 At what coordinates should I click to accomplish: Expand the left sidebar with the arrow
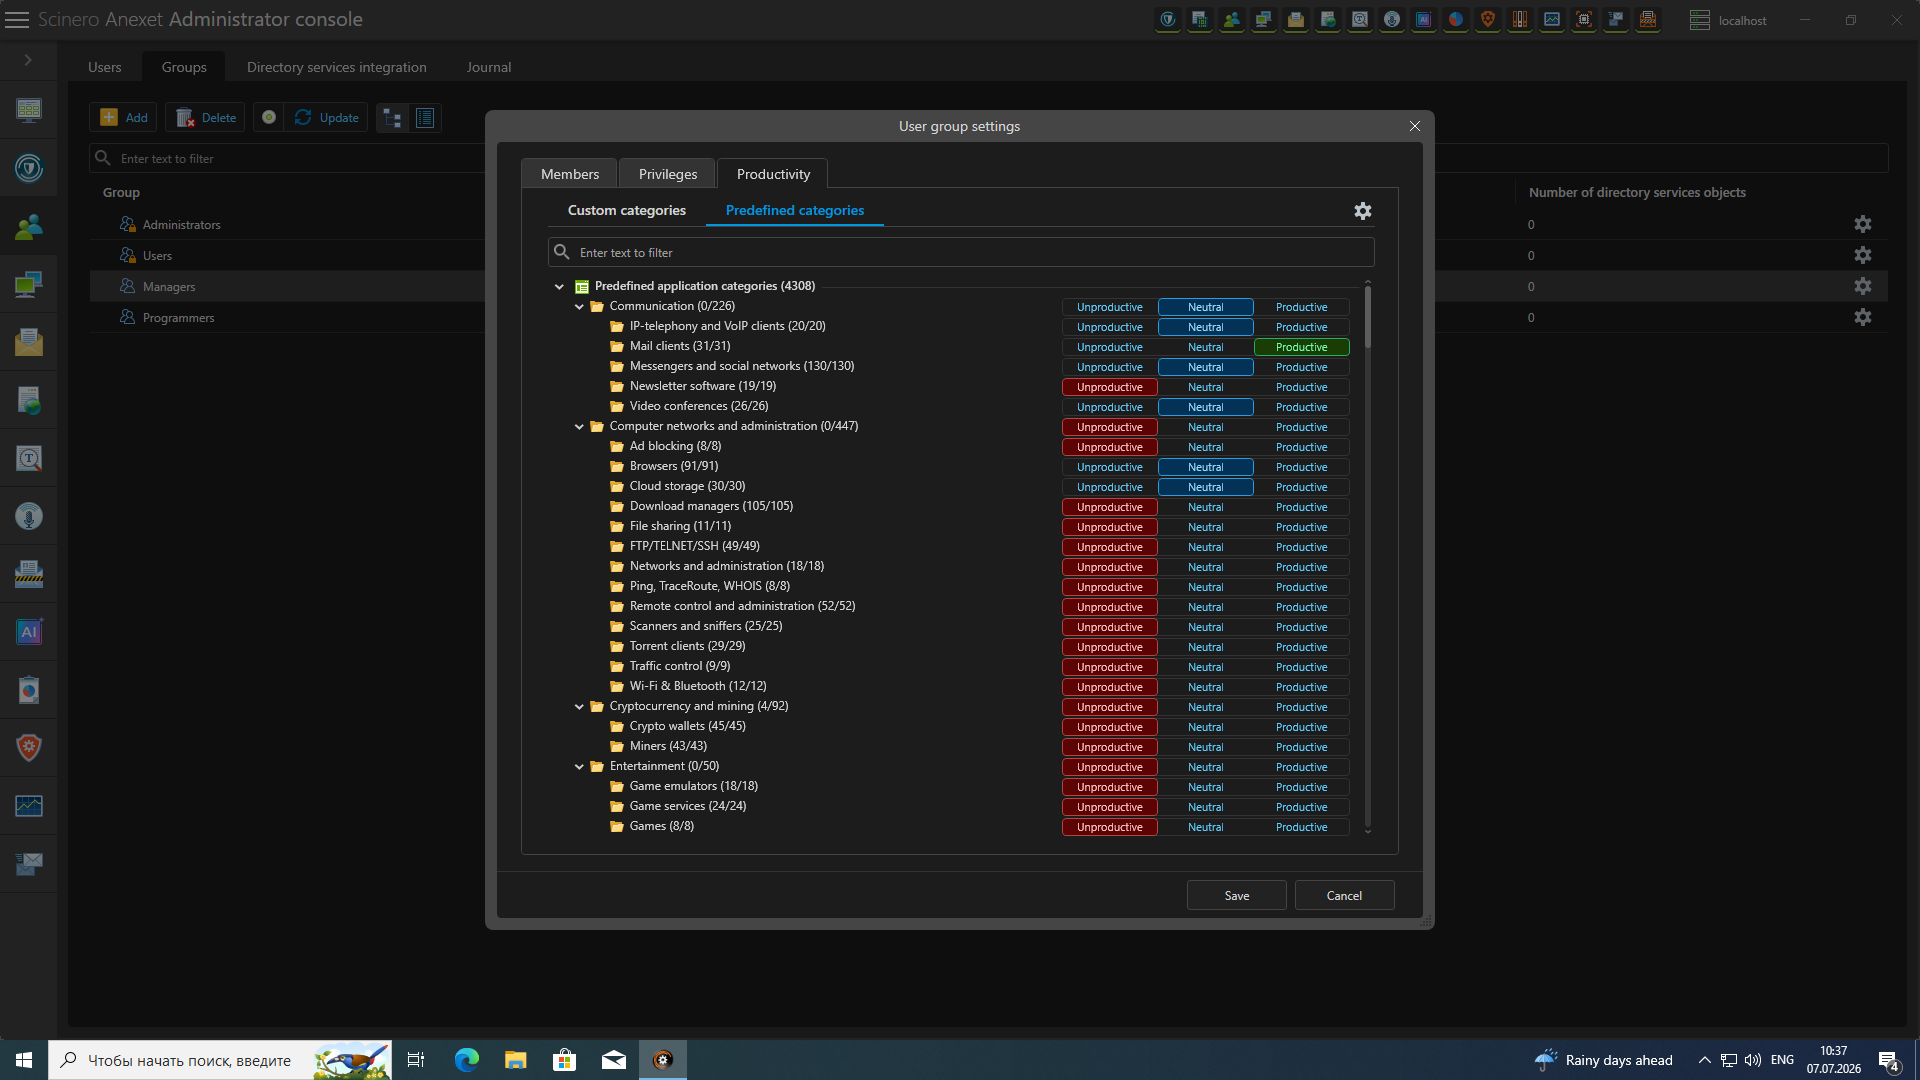tap(28, 60)
